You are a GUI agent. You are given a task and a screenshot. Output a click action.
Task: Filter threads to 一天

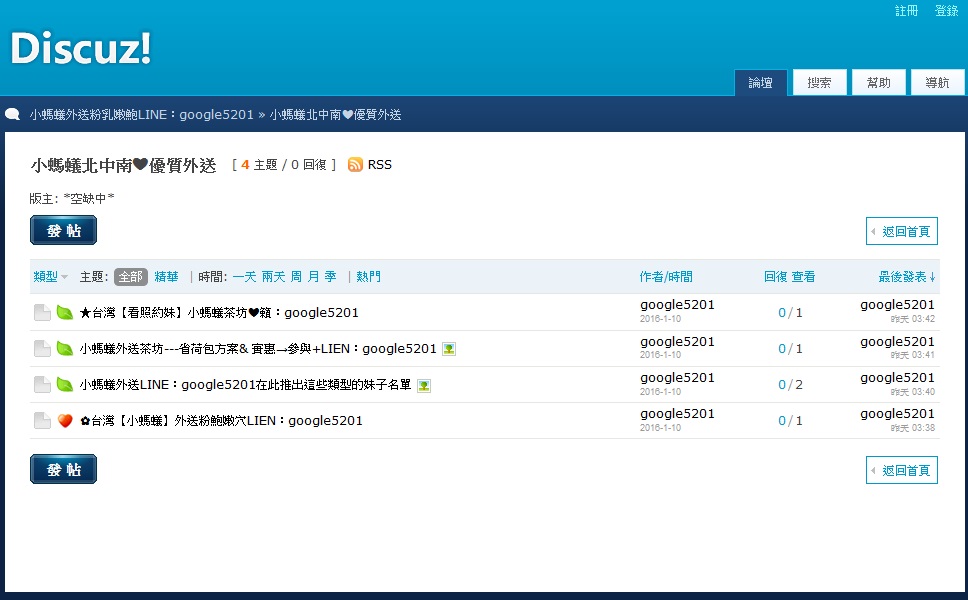coord(244,277)
